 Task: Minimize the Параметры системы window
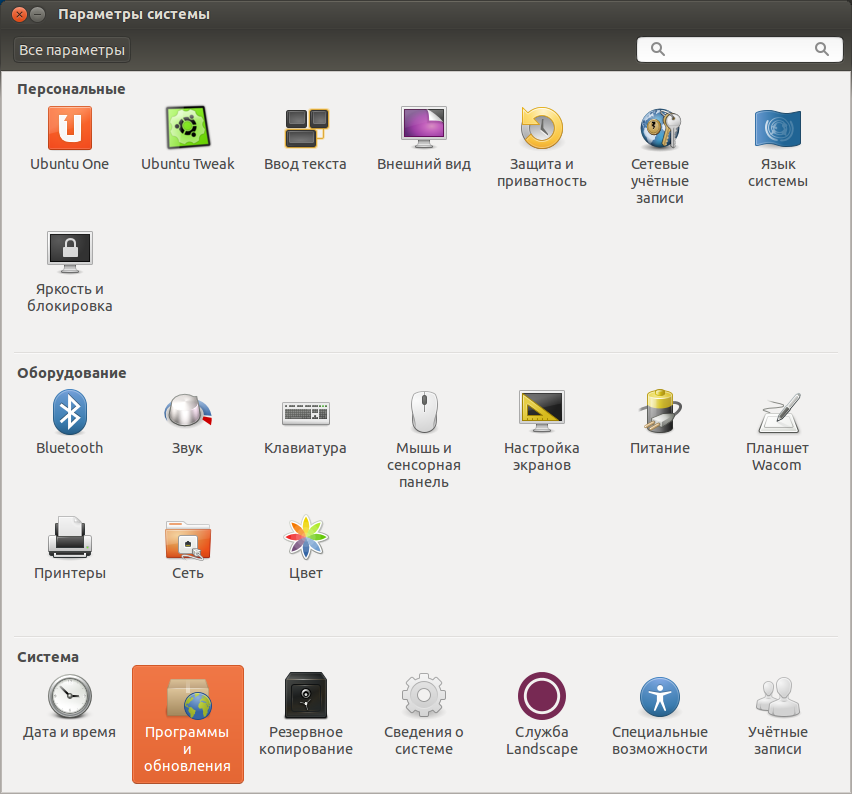click(x=37, y=14)
